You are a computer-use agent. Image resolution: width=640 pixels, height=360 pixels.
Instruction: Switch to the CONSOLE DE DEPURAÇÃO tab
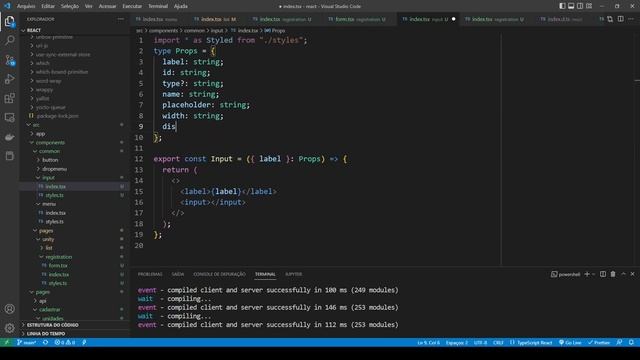[x=220, y=274]
